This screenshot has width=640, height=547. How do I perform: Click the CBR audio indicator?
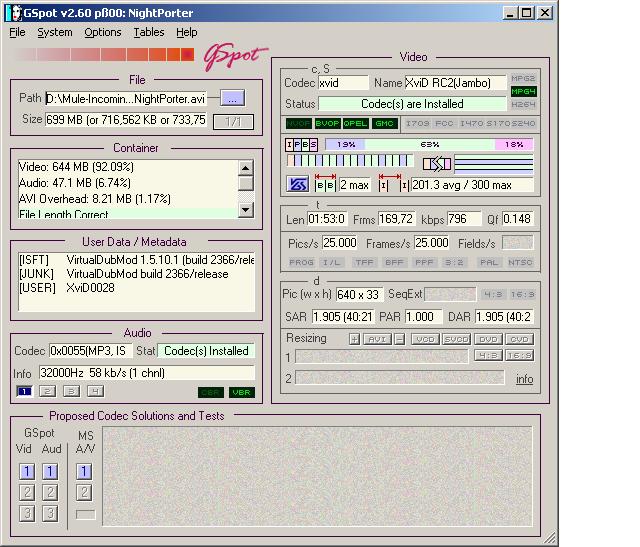211,392
